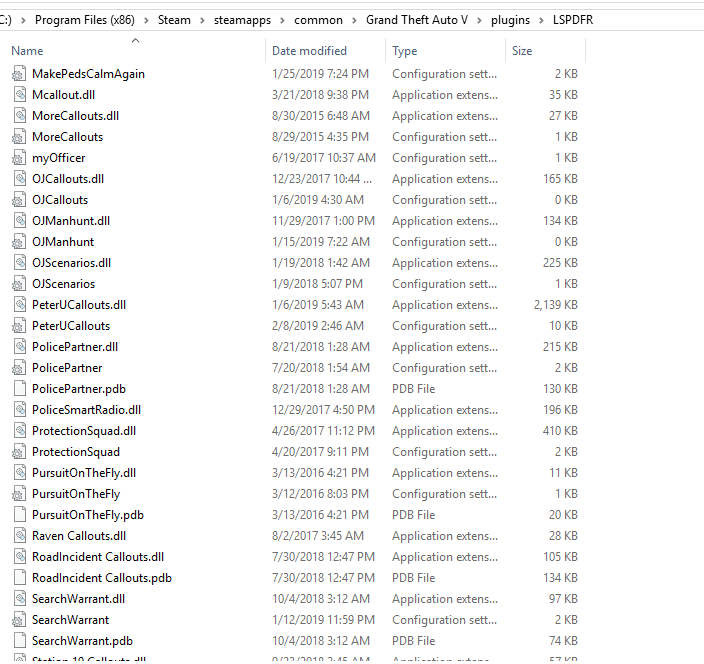Sort files by Name column header
Image resolution: width=704 pixels, height=664 pixels.
coord(27,51)
